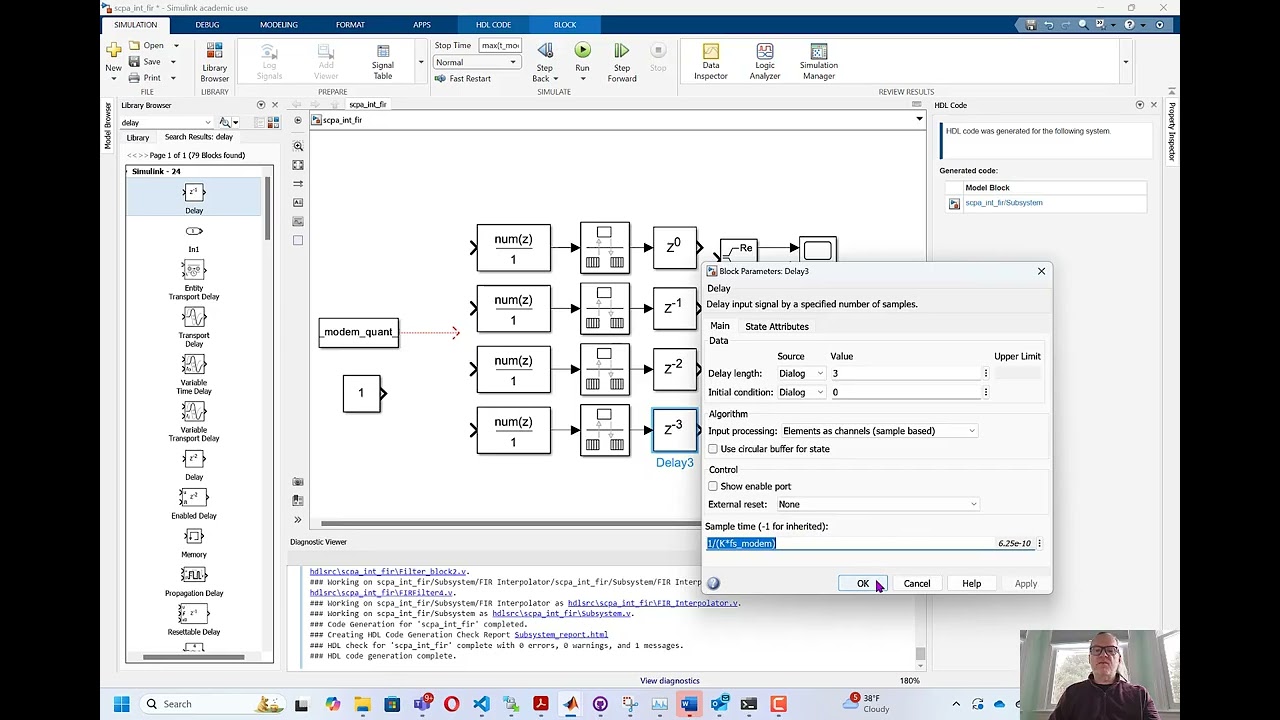Click the Delay3 block on canvas
The height and width of the screenshot is (720, 1280).
pos(674,430)
